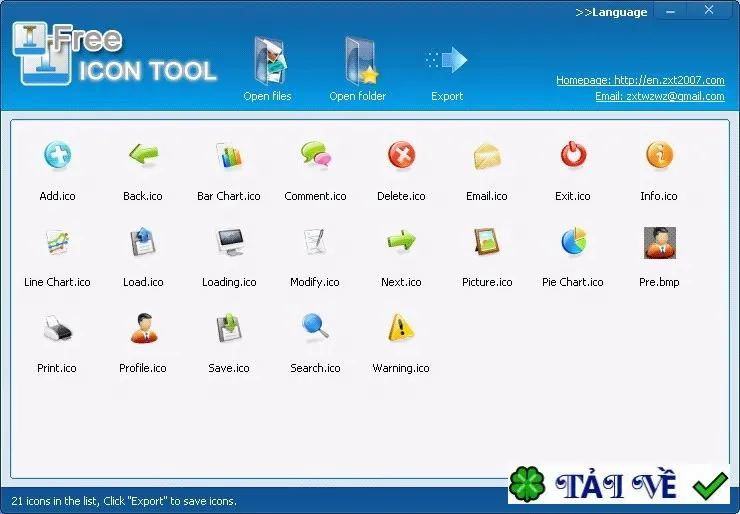This screenshot has width=740, height=514.
Task: Click the "Pre.bmp" file name label
Action: pos(659,282)
